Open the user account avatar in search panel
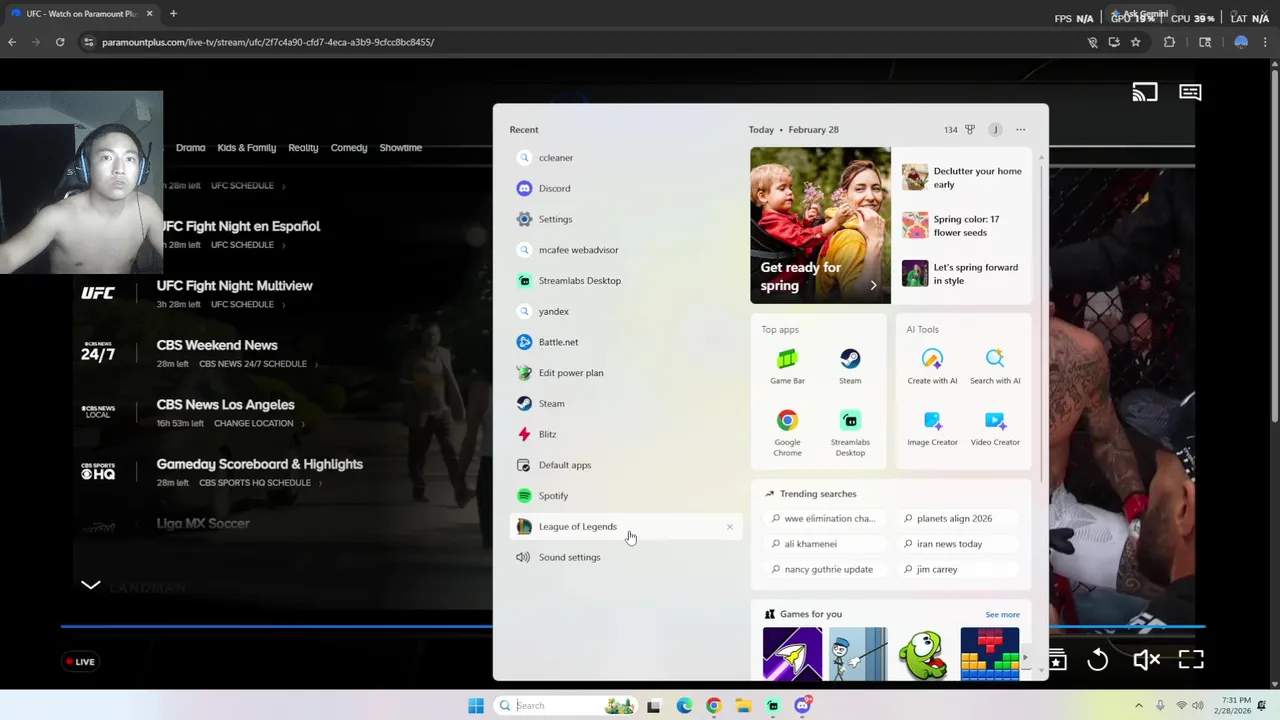This screenshot has width=1280, height=720. tap(995, 130)
